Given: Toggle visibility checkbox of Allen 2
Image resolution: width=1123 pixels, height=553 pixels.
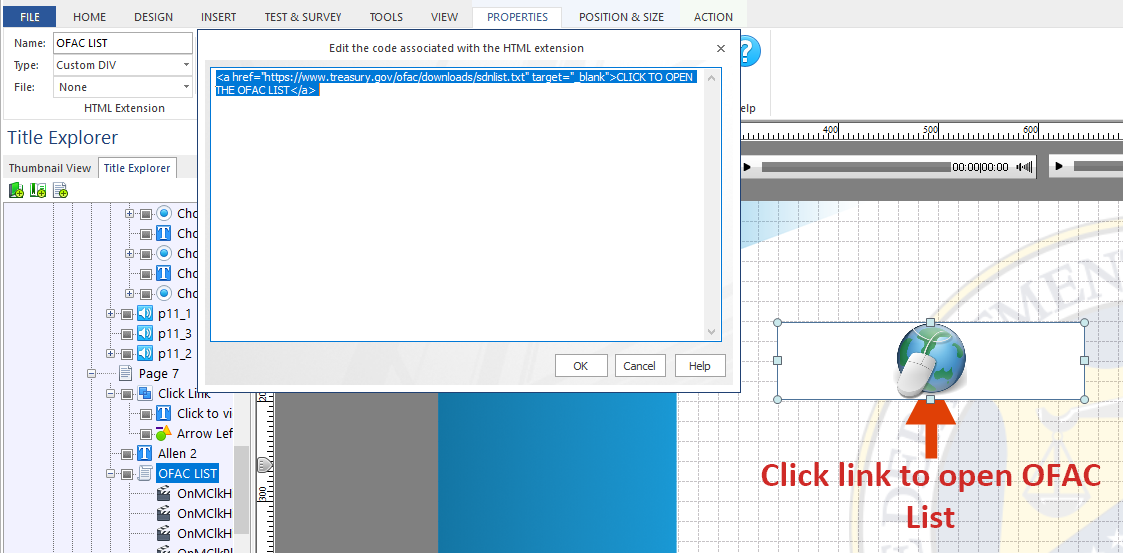Looking at the screenshot, I should [127, 454].
